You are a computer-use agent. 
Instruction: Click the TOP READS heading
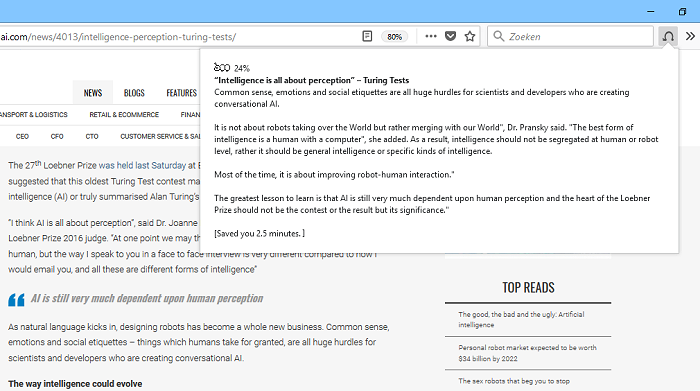(528, 287)
